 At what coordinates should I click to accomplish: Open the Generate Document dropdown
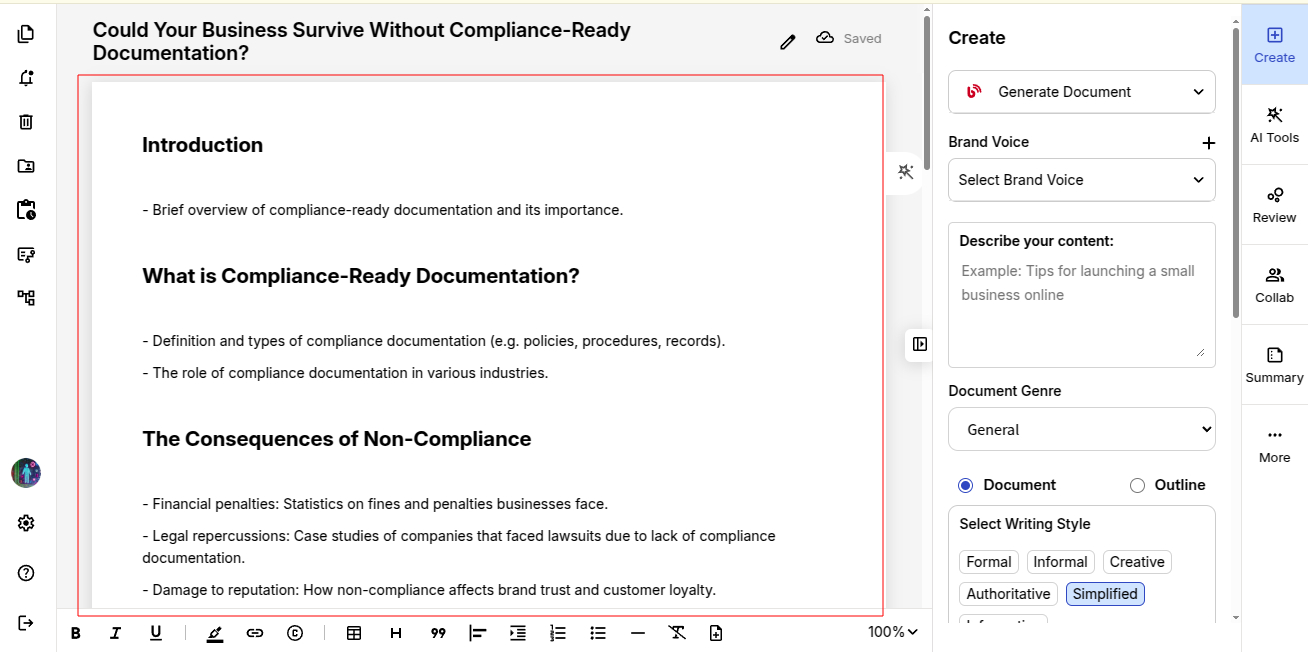coord(1081,92)
